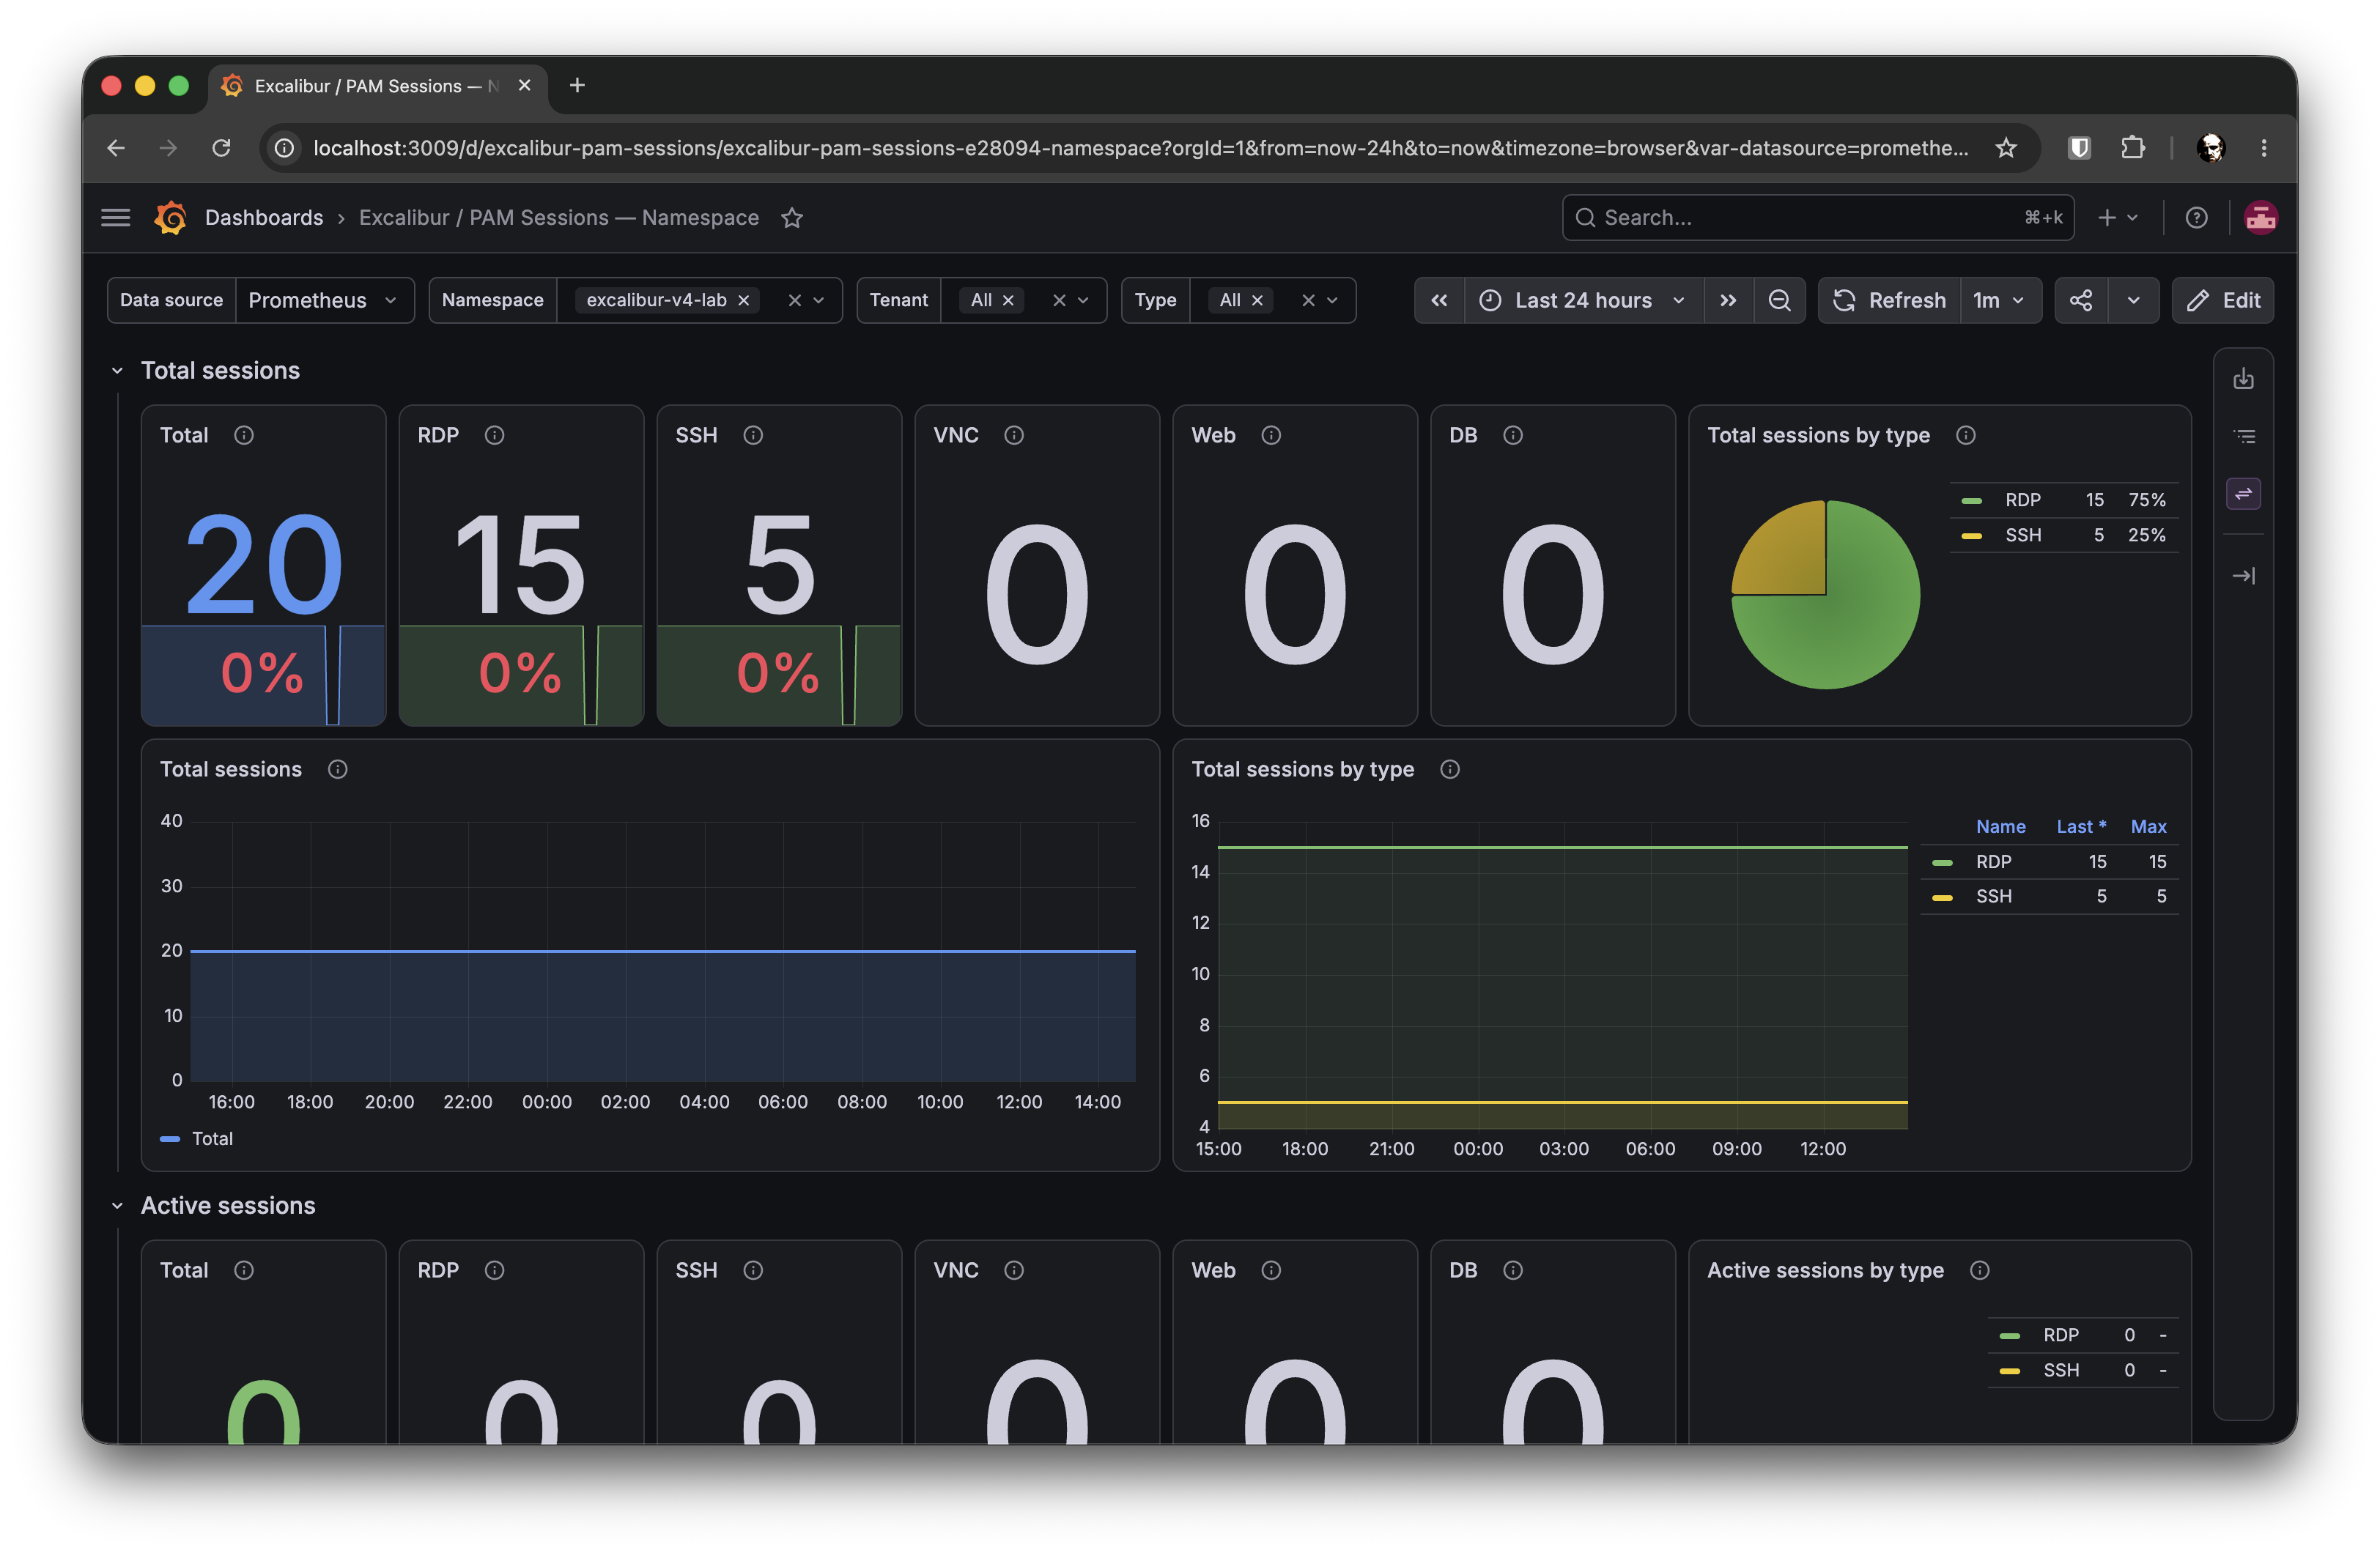Open a new browser tab
Screen dimensions: 2380x1553
point(577,86)
